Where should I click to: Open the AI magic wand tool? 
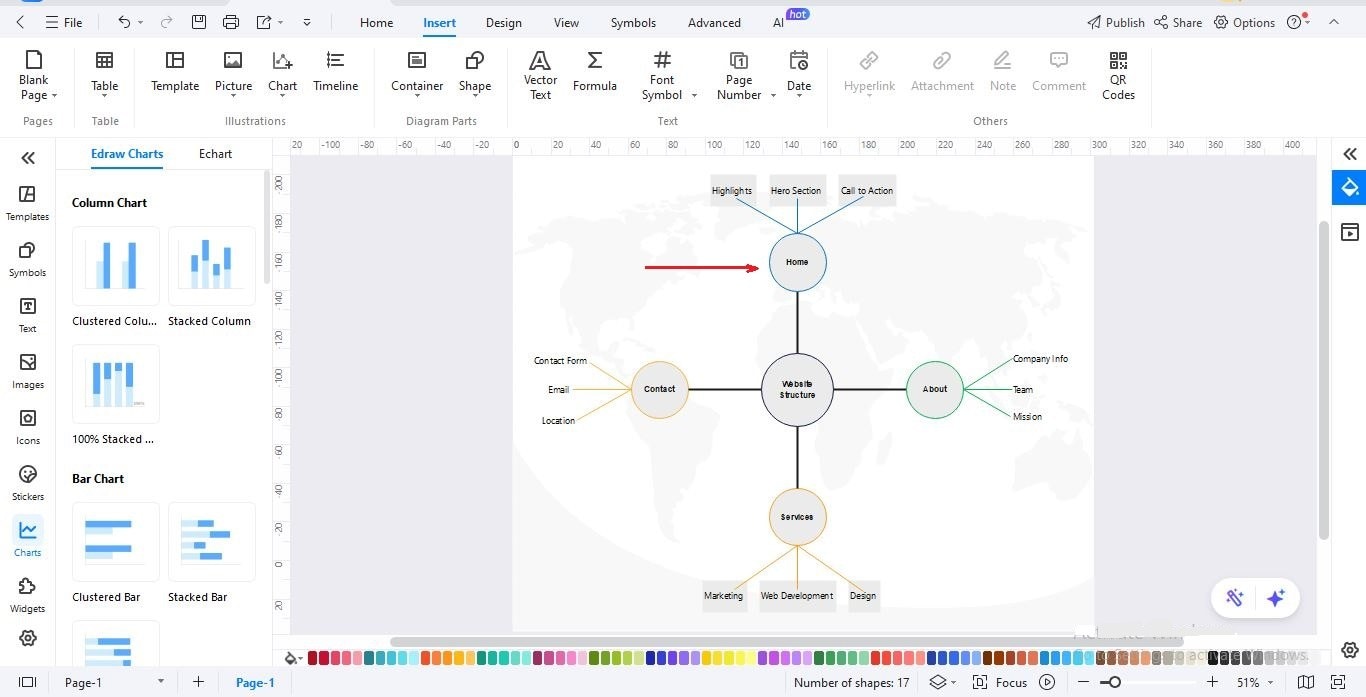(x=1235, y=598)
